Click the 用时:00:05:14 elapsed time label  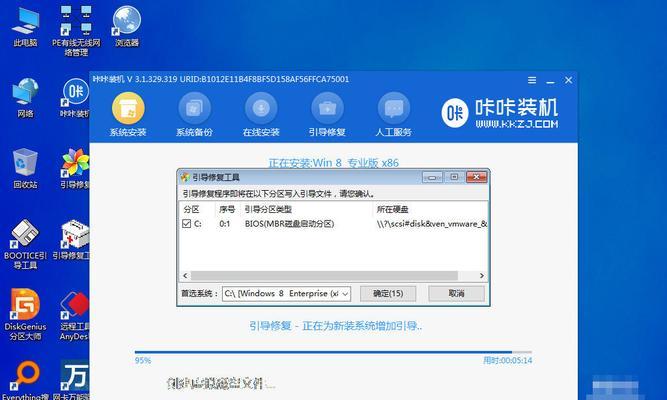[507, 360]
